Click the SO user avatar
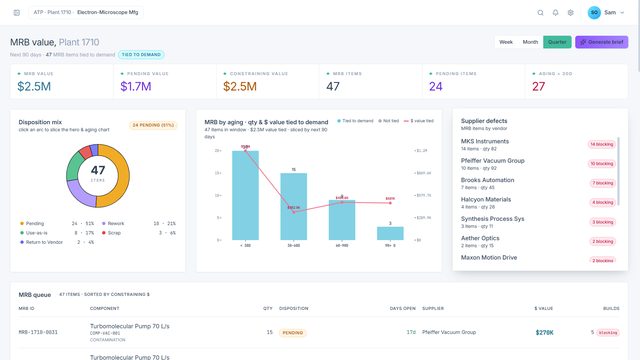 click(594, 13)
